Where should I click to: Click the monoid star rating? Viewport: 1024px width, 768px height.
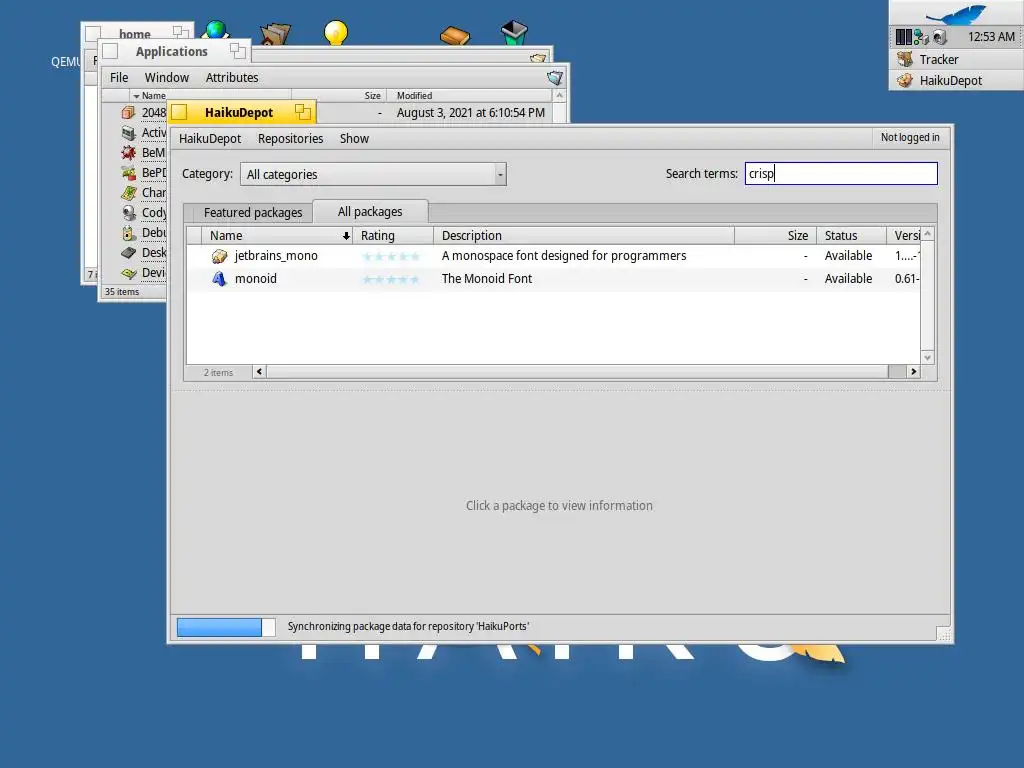click(x=391, y=280)
